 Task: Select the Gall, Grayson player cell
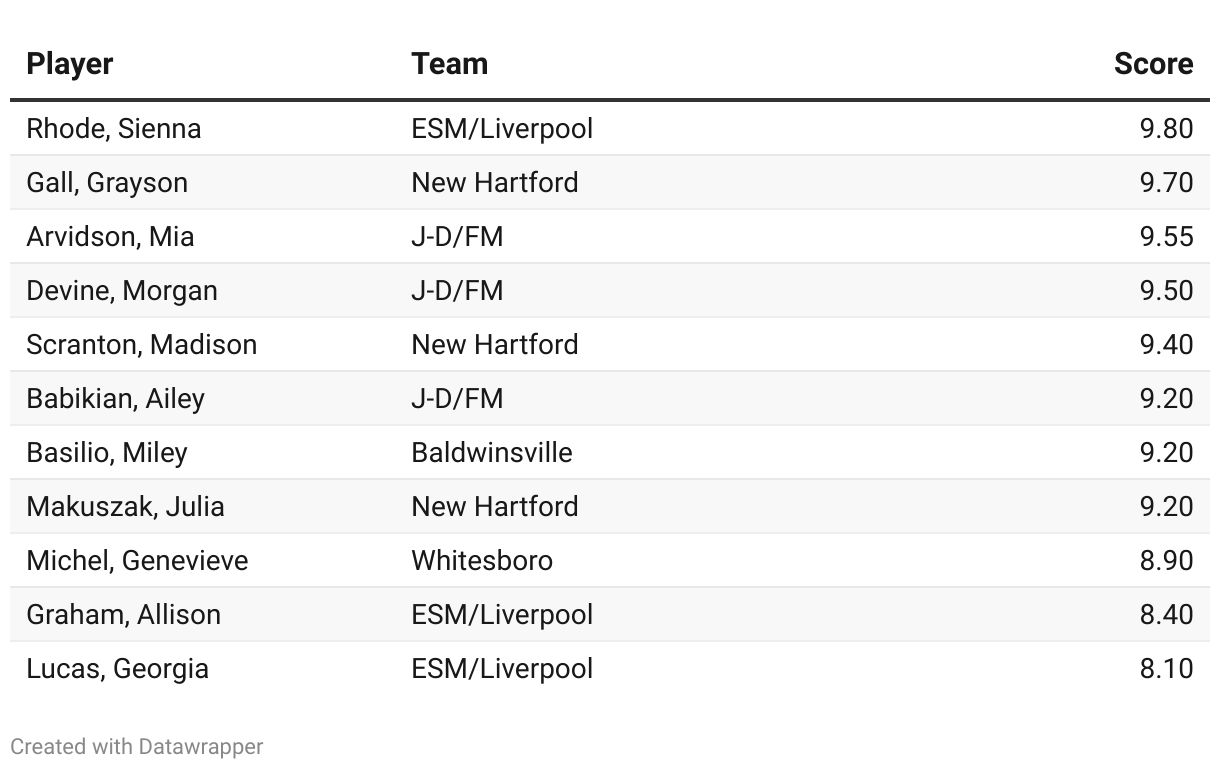click(x=107, y=183)
